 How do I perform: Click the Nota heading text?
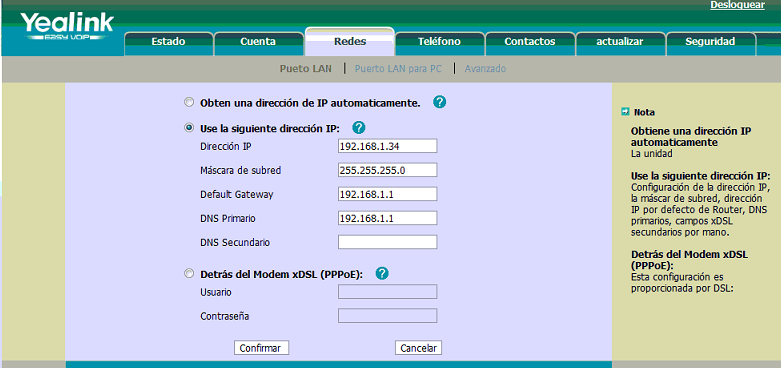644,113
